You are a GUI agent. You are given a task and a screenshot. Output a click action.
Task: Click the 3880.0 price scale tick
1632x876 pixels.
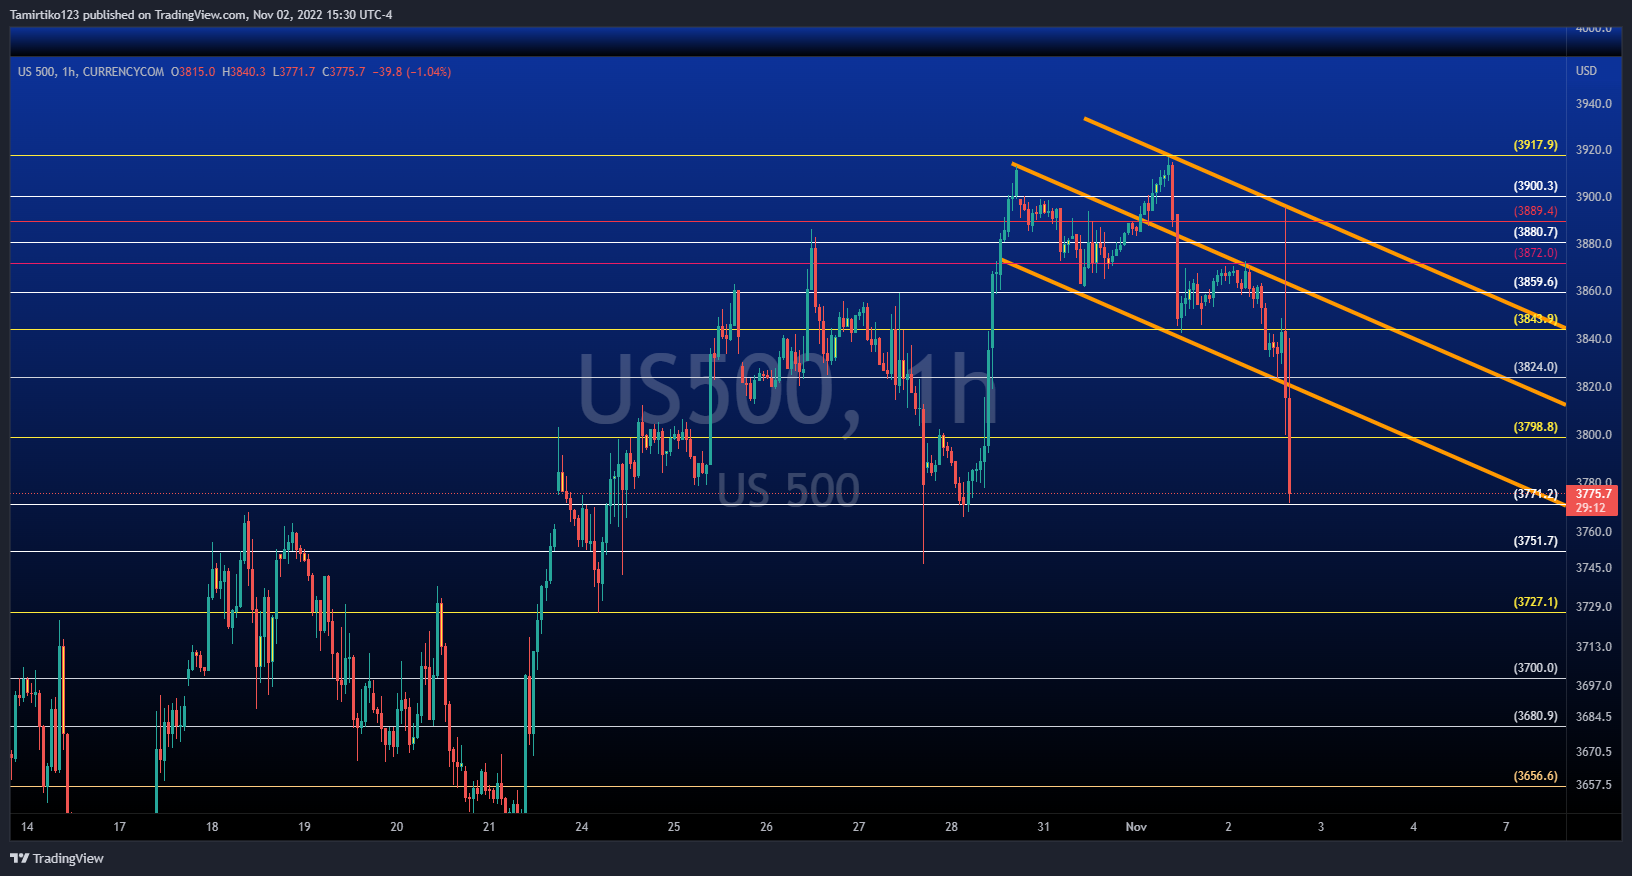[x=1594, y=244]
